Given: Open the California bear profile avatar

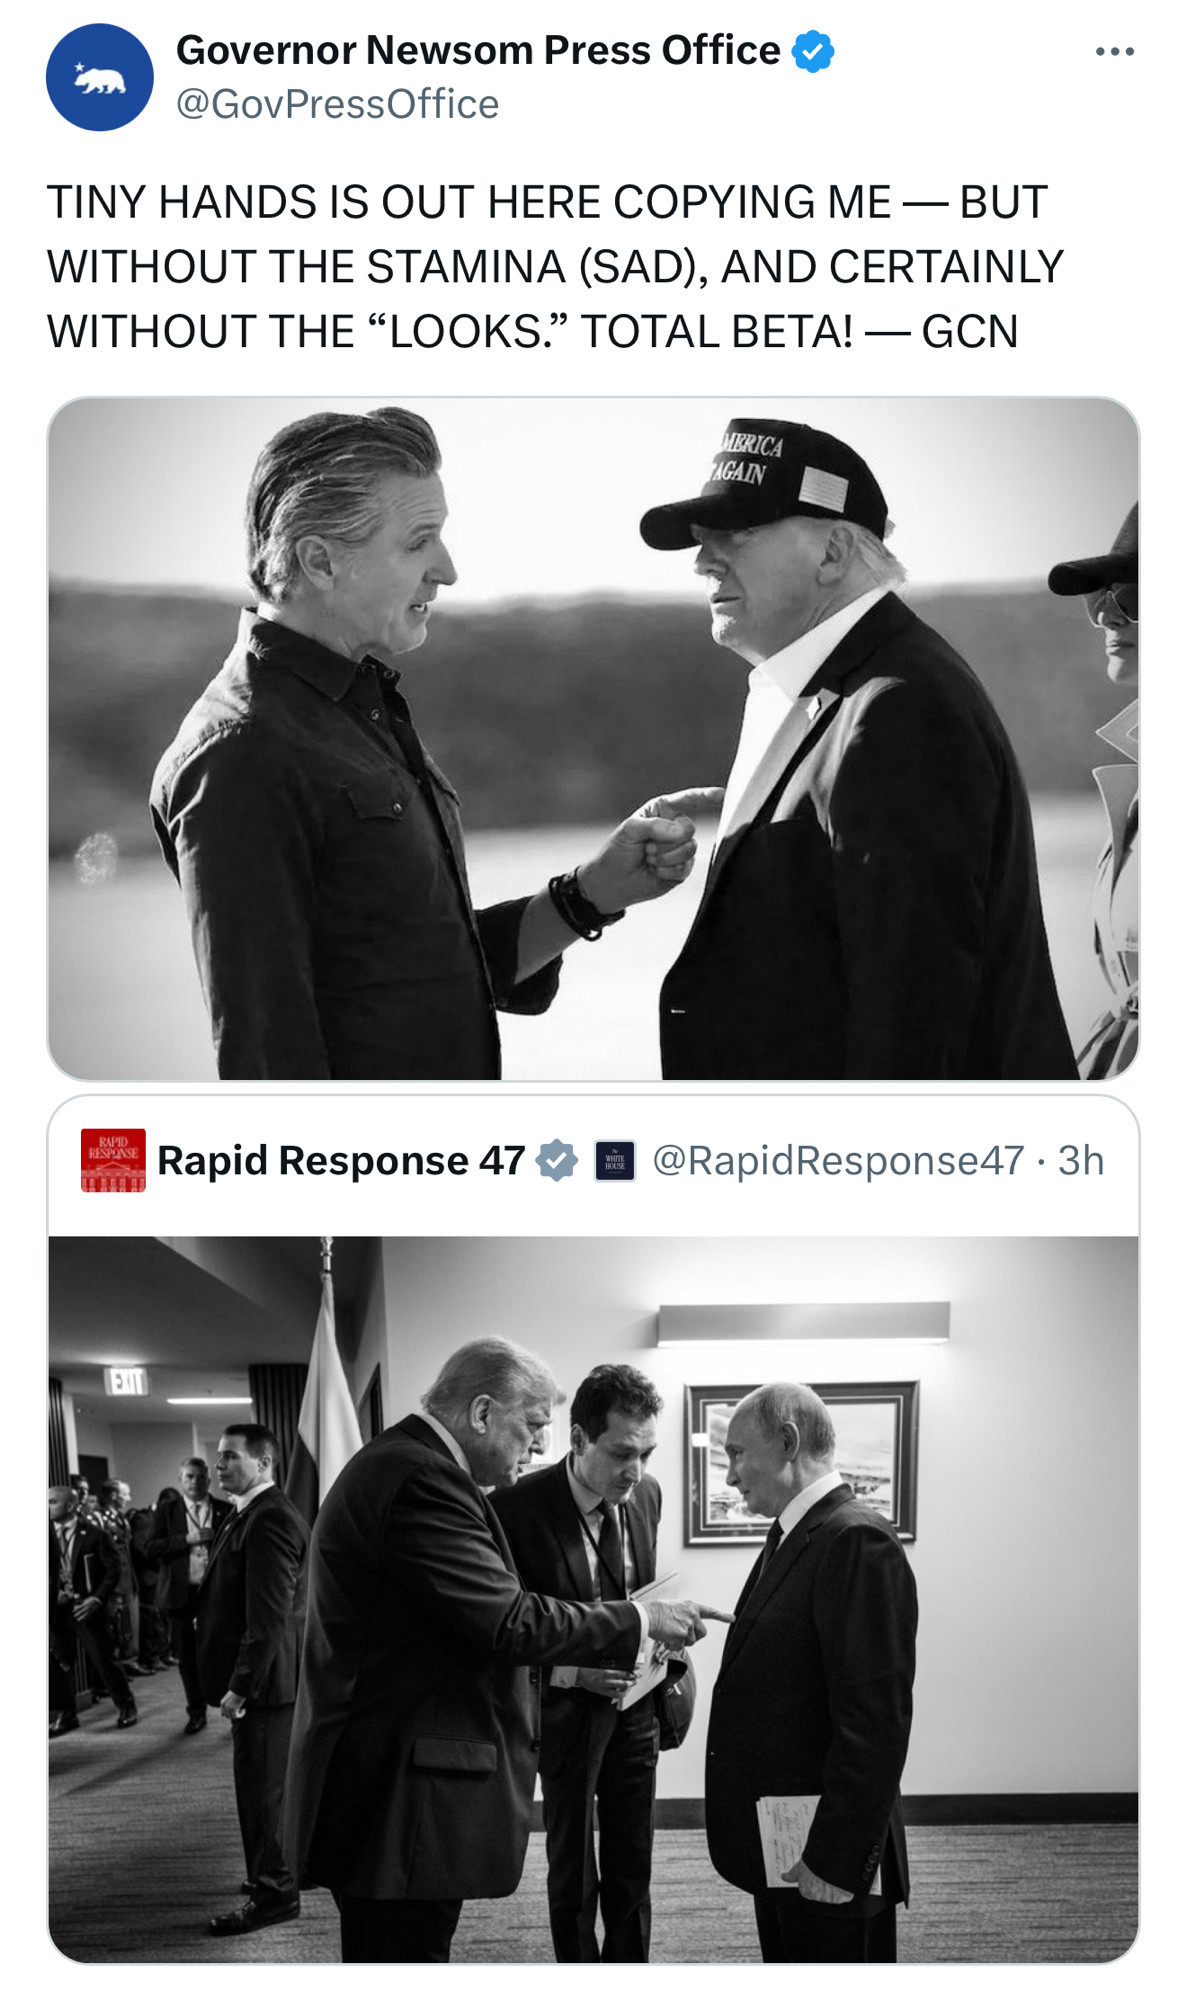Looking at the screenshot, I should click(x=99, y=77).
